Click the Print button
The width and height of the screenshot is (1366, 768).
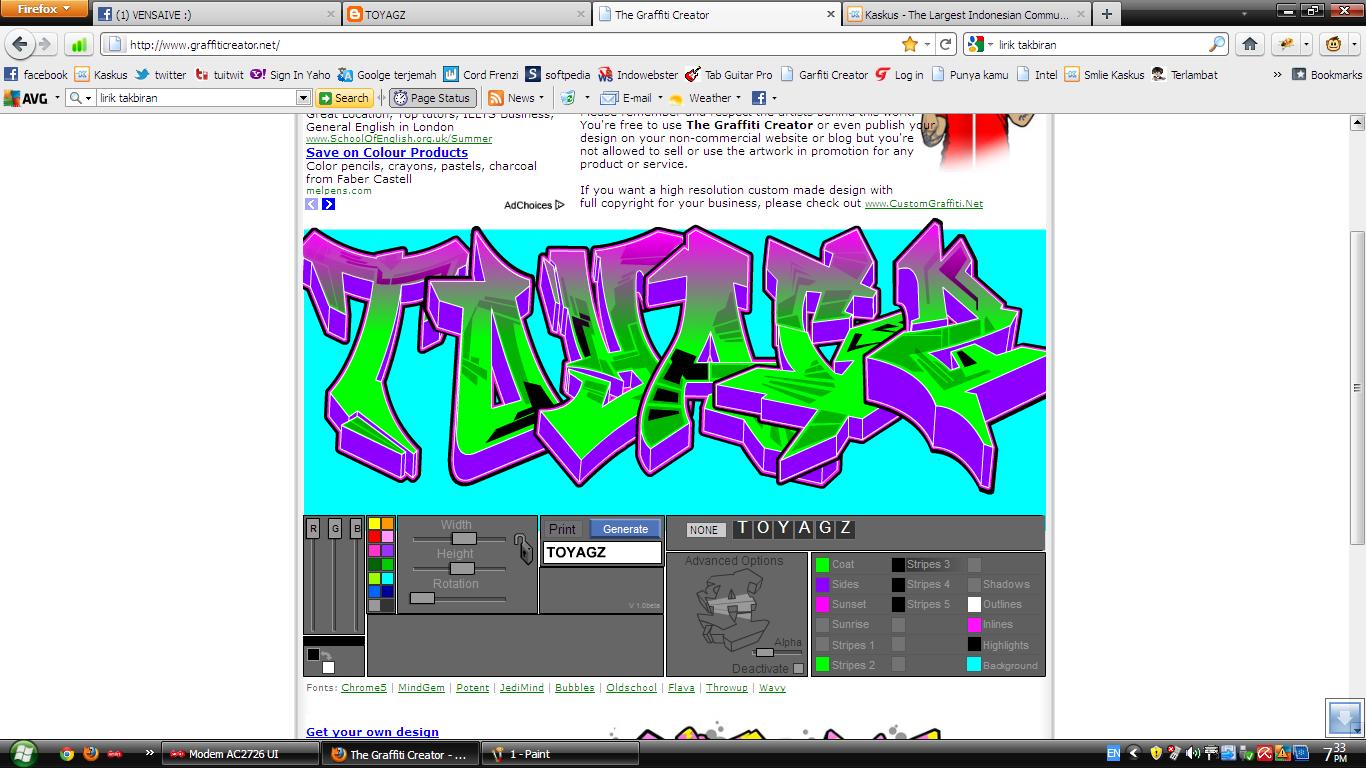[x=562, y=529]
